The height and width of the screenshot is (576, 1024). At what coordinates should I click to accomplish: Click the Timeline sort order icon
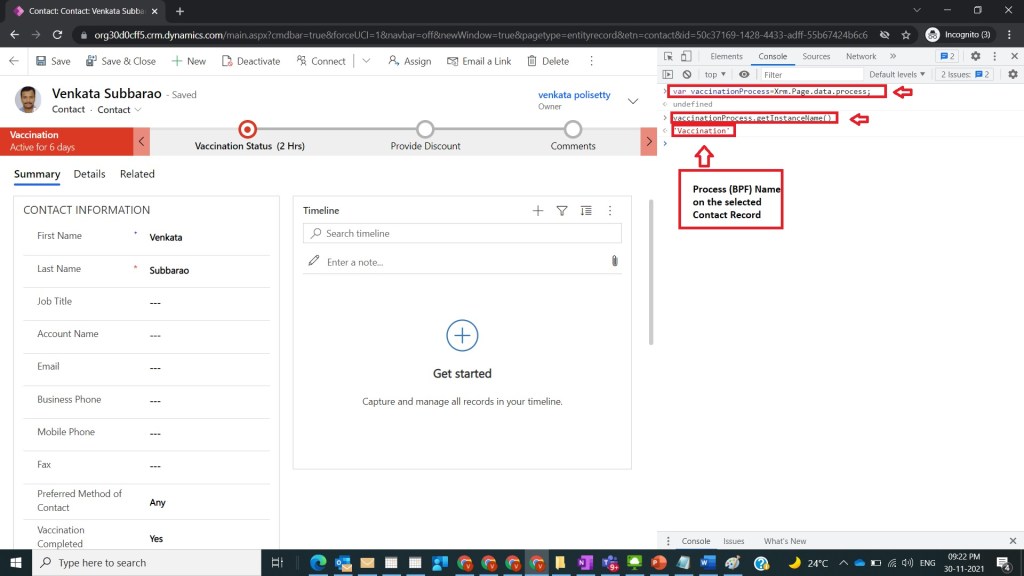point(586,211)
